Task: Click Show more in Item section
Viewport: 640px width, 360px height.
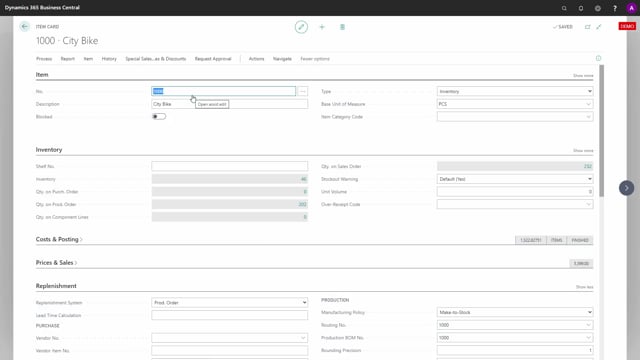Action: 583,76
